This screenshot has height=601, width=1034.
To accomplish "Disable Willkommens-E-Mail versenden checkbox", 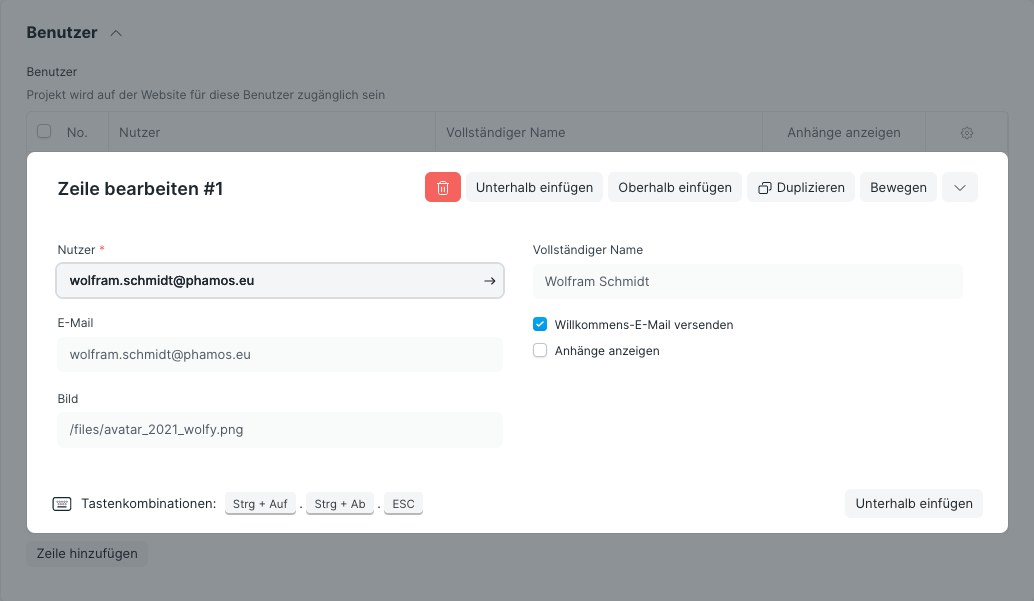I will [x=540, y=325].
